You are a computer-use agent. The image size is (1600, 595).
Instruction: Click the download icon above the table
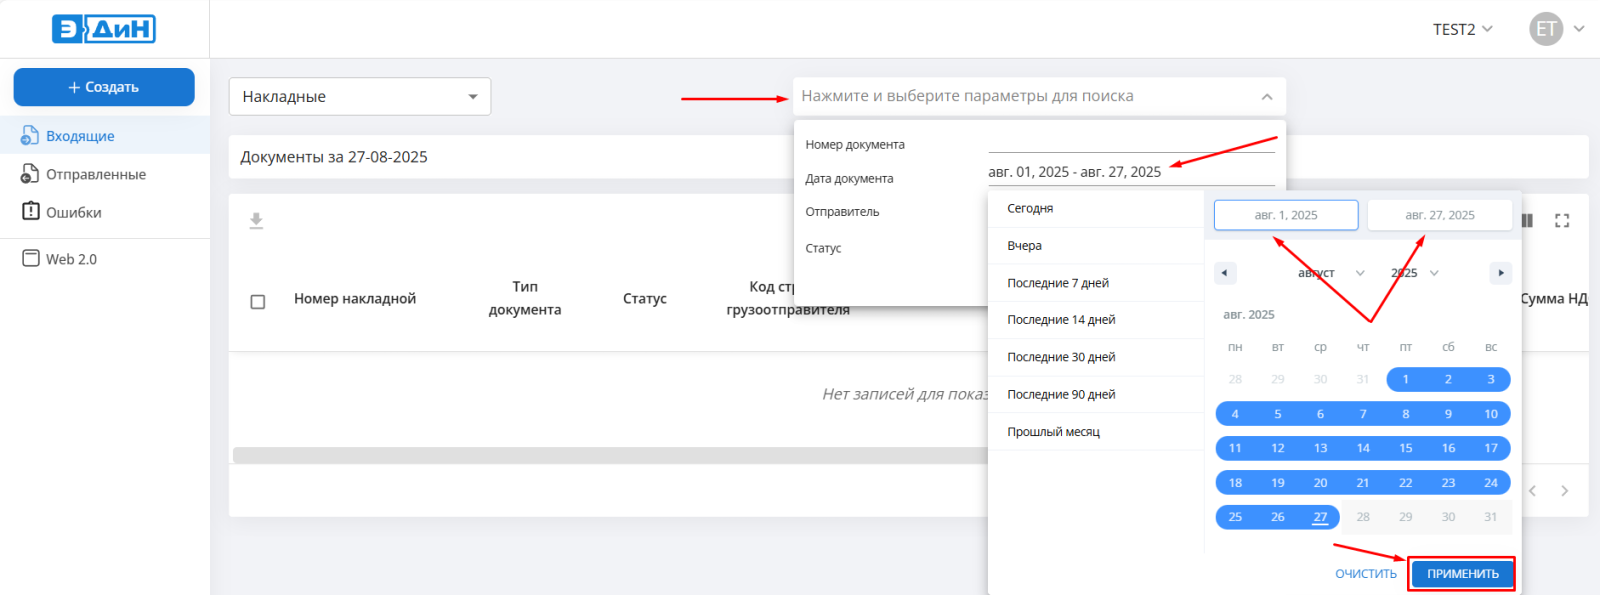256,221
